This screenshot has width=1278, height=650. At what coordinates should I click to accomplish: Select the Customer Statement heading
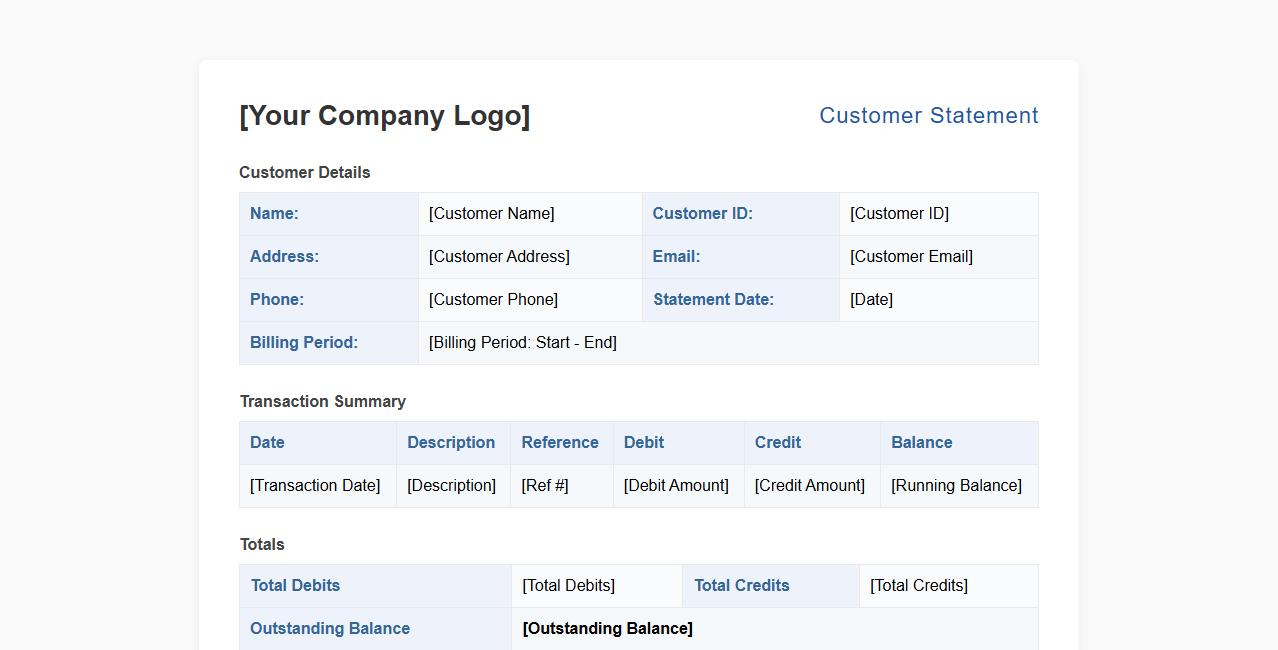[928, 115]
